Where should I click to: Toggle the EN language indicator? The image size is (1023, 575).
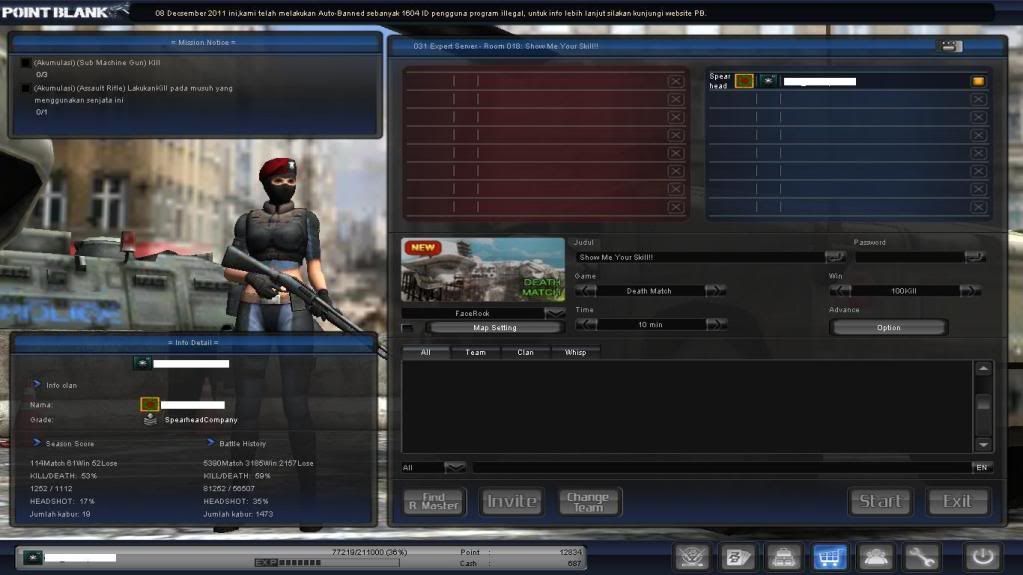(x=982, y=467)
